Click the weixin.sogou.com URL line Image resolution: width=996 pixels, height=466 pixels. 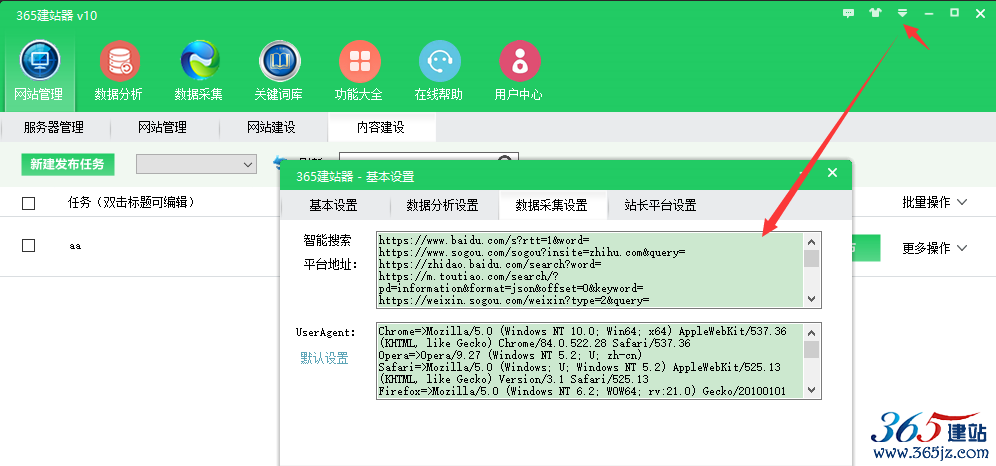[513, 300]
